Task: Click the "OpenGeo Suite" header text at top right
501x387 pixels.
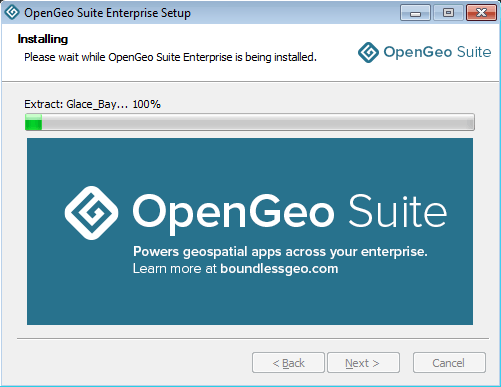Action: coord(437,52)
